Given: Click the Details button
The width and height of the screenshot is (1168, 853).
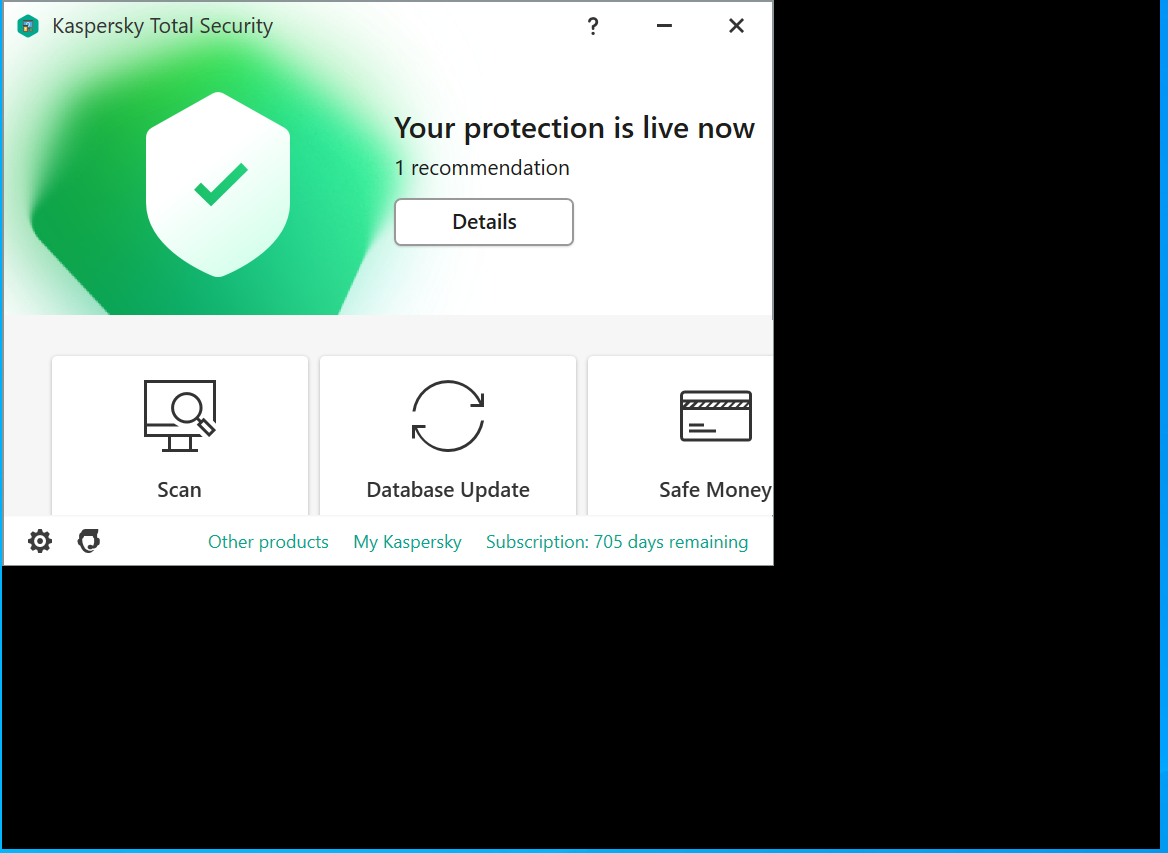Looking at the screenshot, I should pyautogui.click(x=484, y=222).
